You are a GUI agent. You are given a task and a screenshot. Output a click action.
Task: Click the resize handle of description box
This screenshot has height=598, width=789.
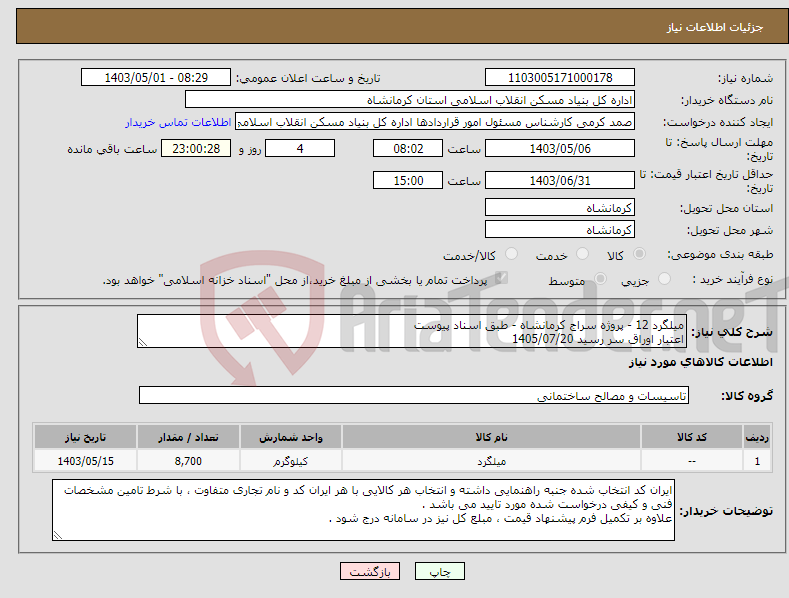[143, 343]
